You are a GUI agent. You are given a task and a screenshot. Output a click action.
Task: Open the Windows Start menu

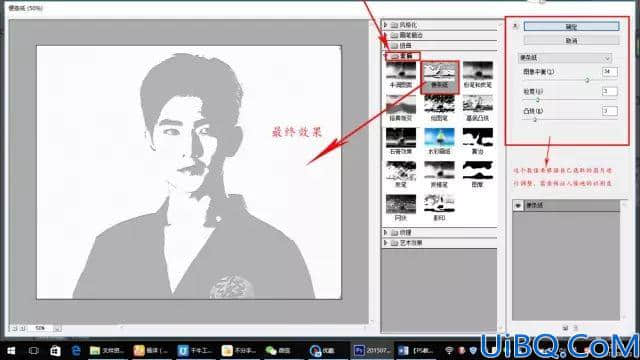click(x=11, y=351)
